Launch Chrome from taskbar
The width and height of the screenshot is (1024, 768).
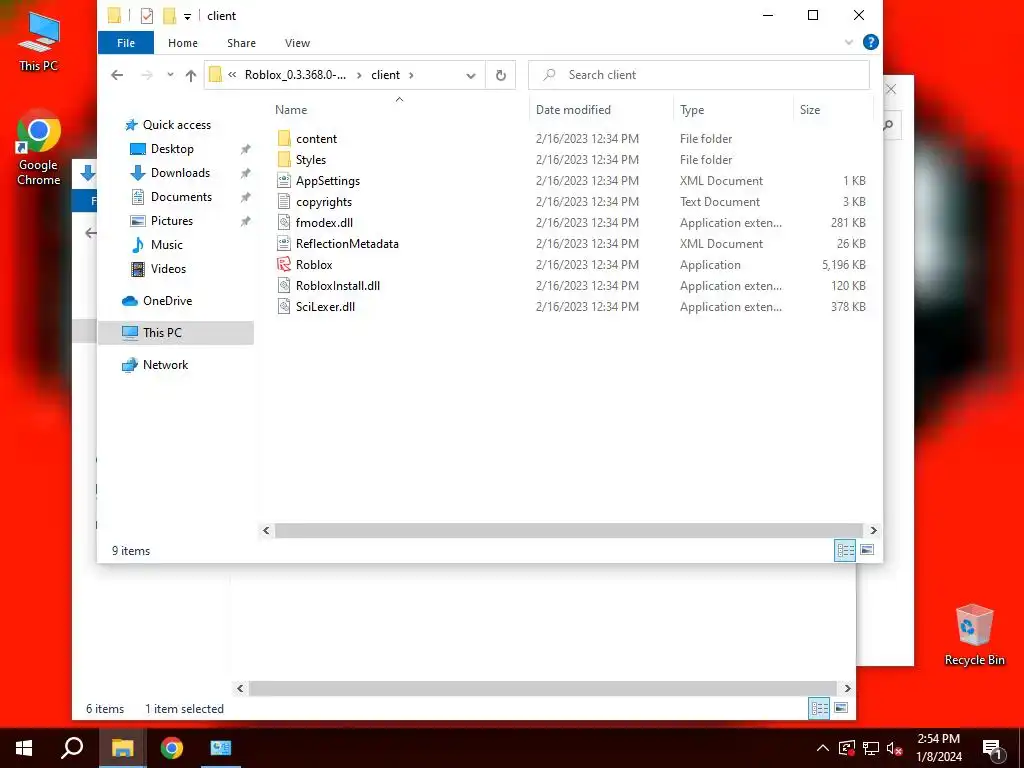tap(172, 748)
